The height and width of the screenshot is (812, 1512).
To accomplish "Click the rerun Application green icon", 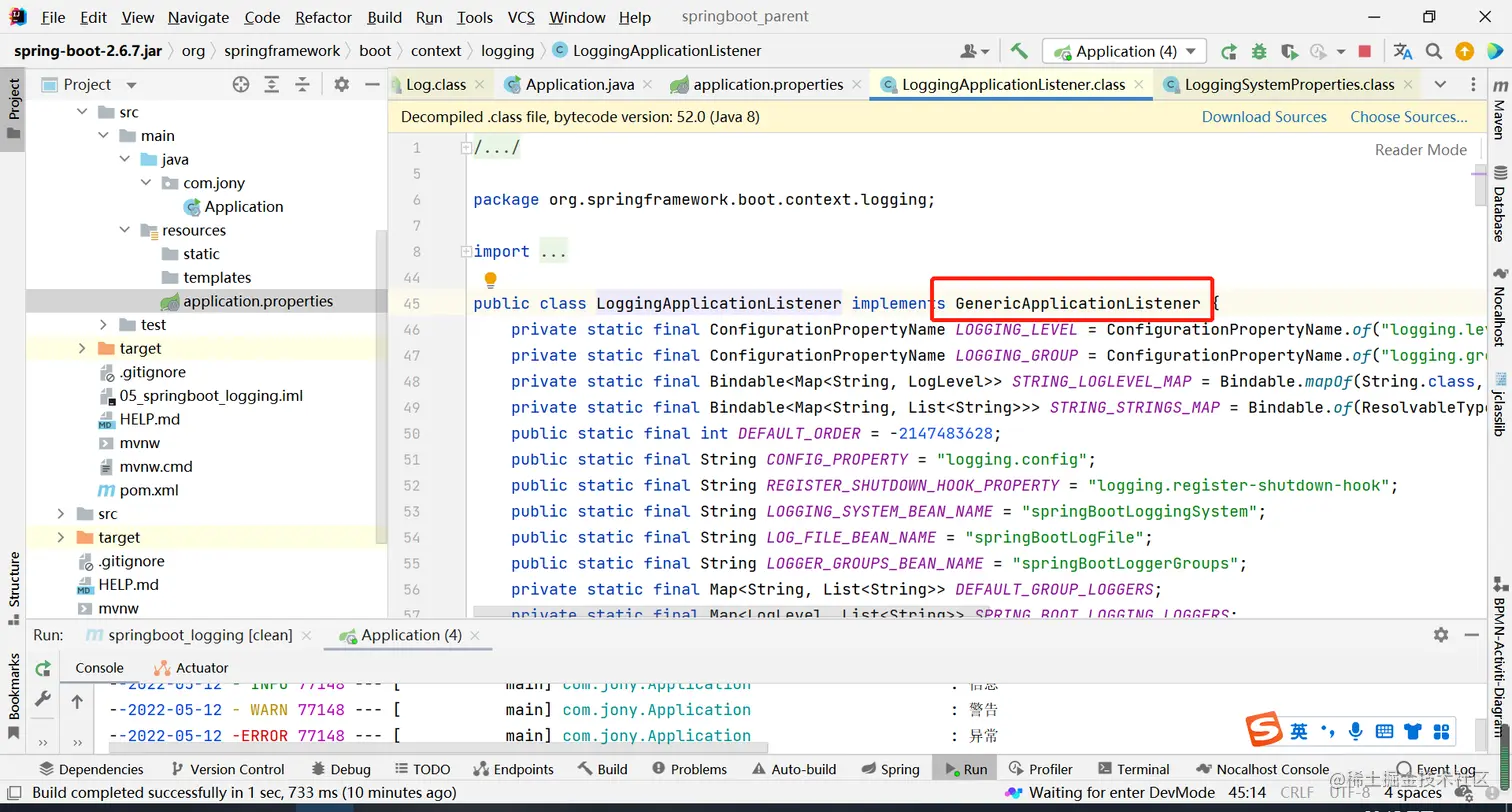I will point(1229,51).
